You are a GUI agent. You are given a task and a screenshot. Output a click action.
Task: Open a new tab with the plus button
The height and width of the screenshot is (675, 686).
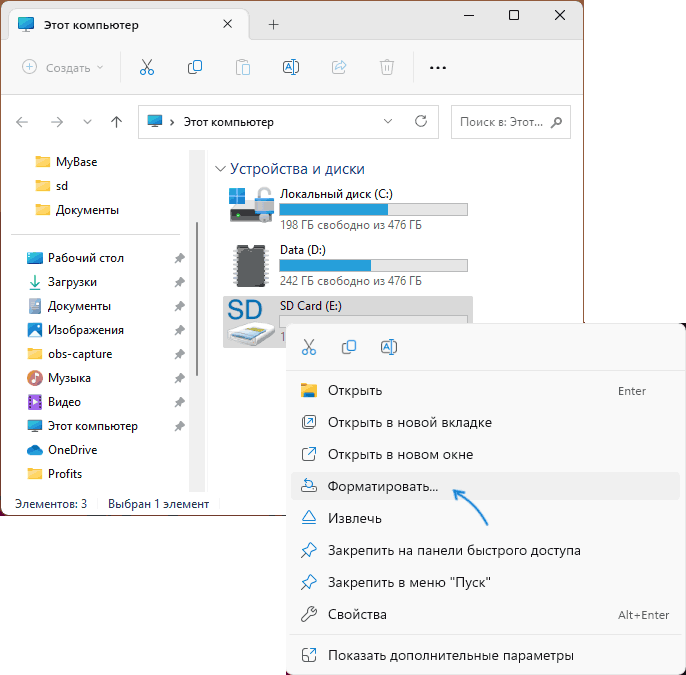(x=273, y=24)
